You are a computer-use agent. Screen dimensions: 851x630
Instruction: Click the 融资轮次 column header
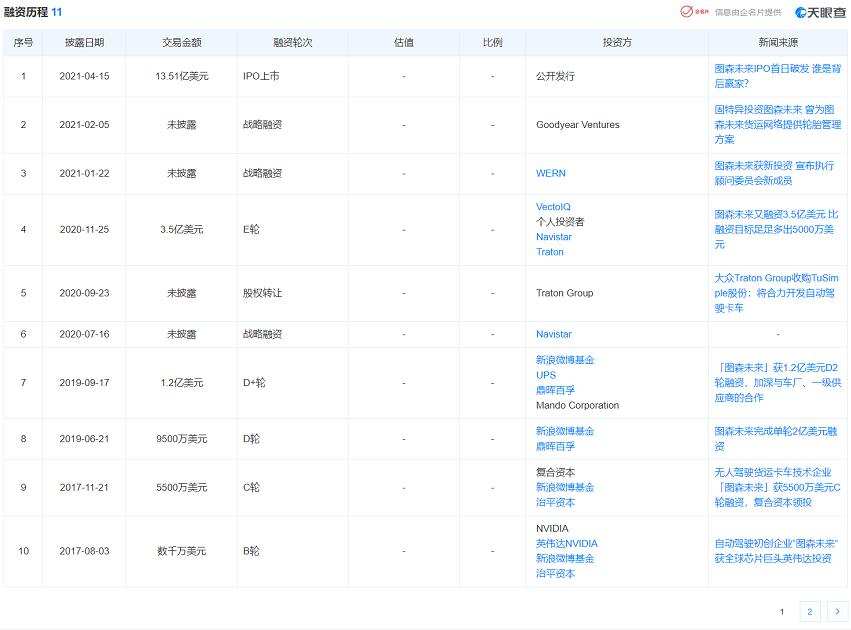(293, 42)
